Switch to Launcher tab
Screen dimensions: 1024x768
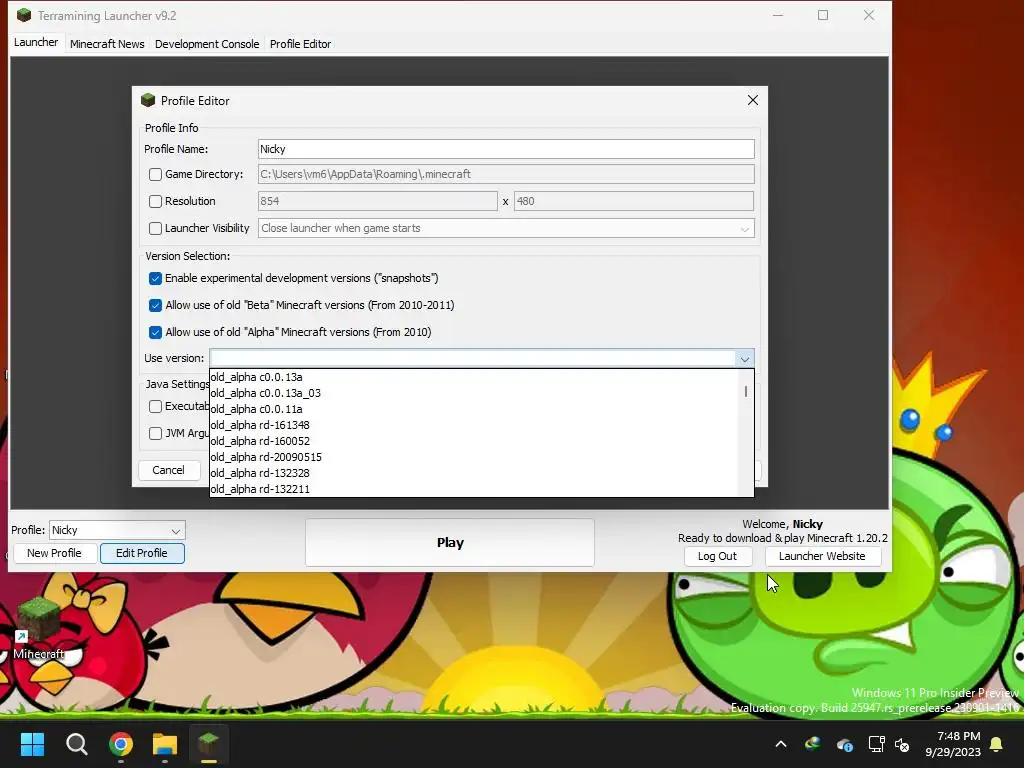(36, 42)
